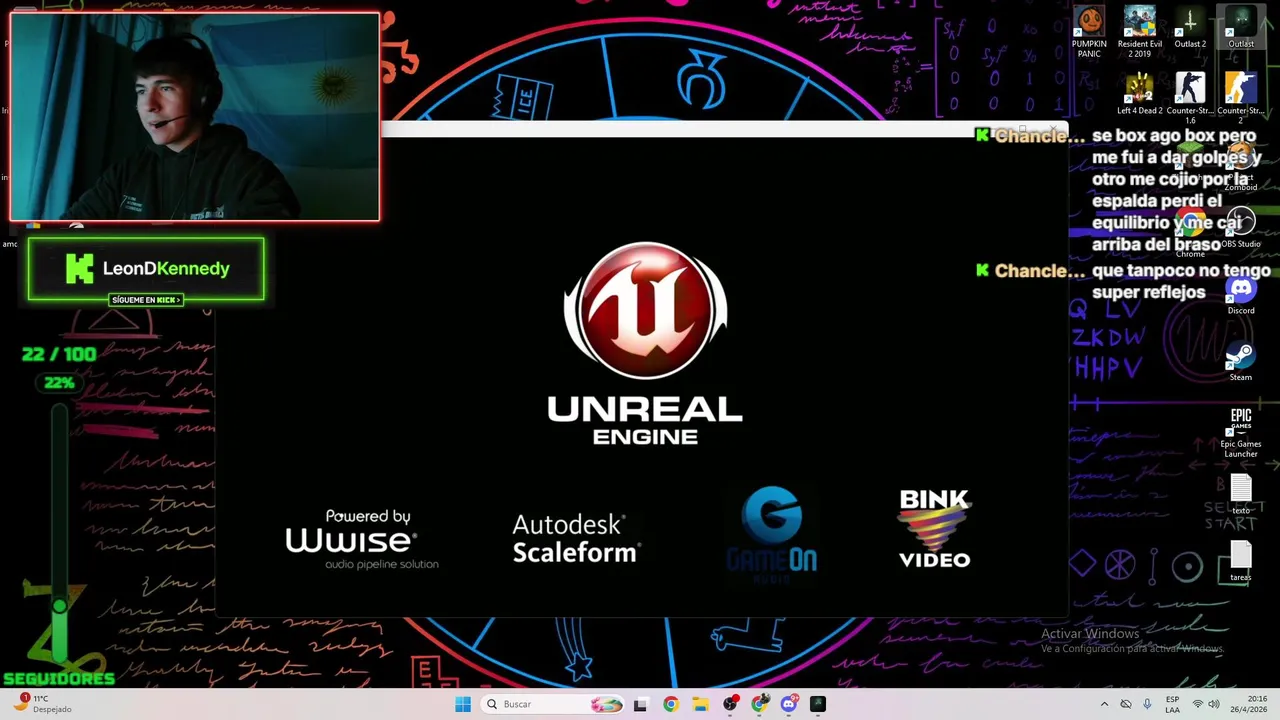Click the Autodesk Scaleform logo
Viewport: 1280px width, 720px height.
tap(576, 539)
